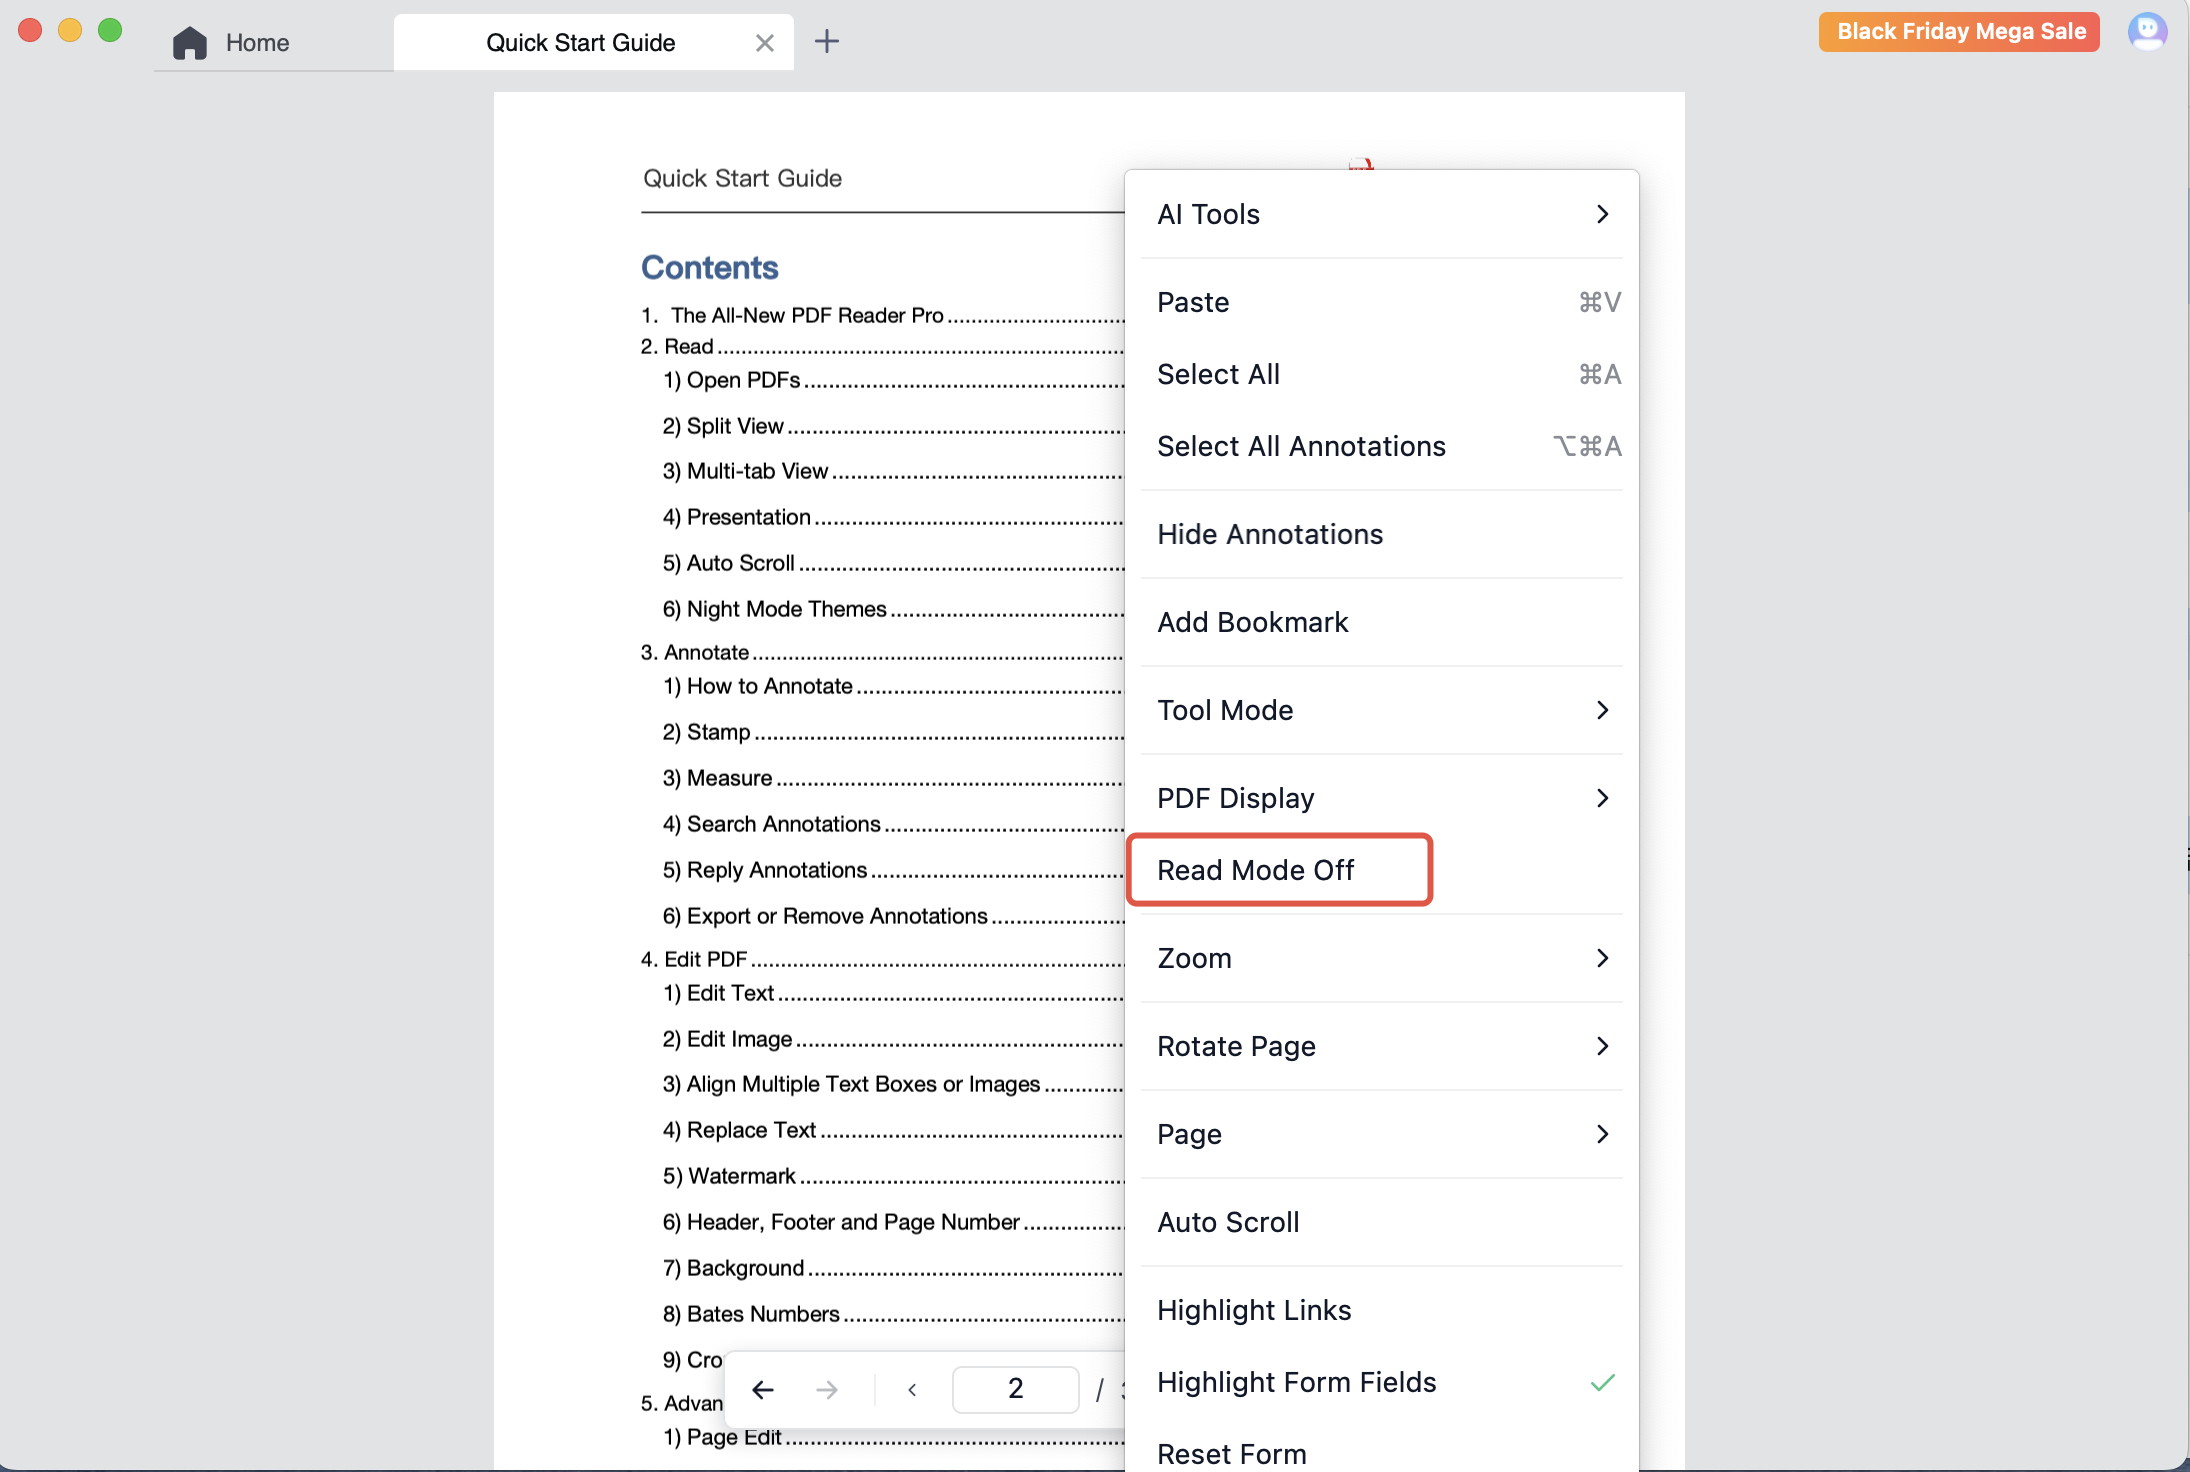Go to previous page with the chevron
Image resolution: width=2190 pixels, height=1472 pixels.
tap(912, 1389)
